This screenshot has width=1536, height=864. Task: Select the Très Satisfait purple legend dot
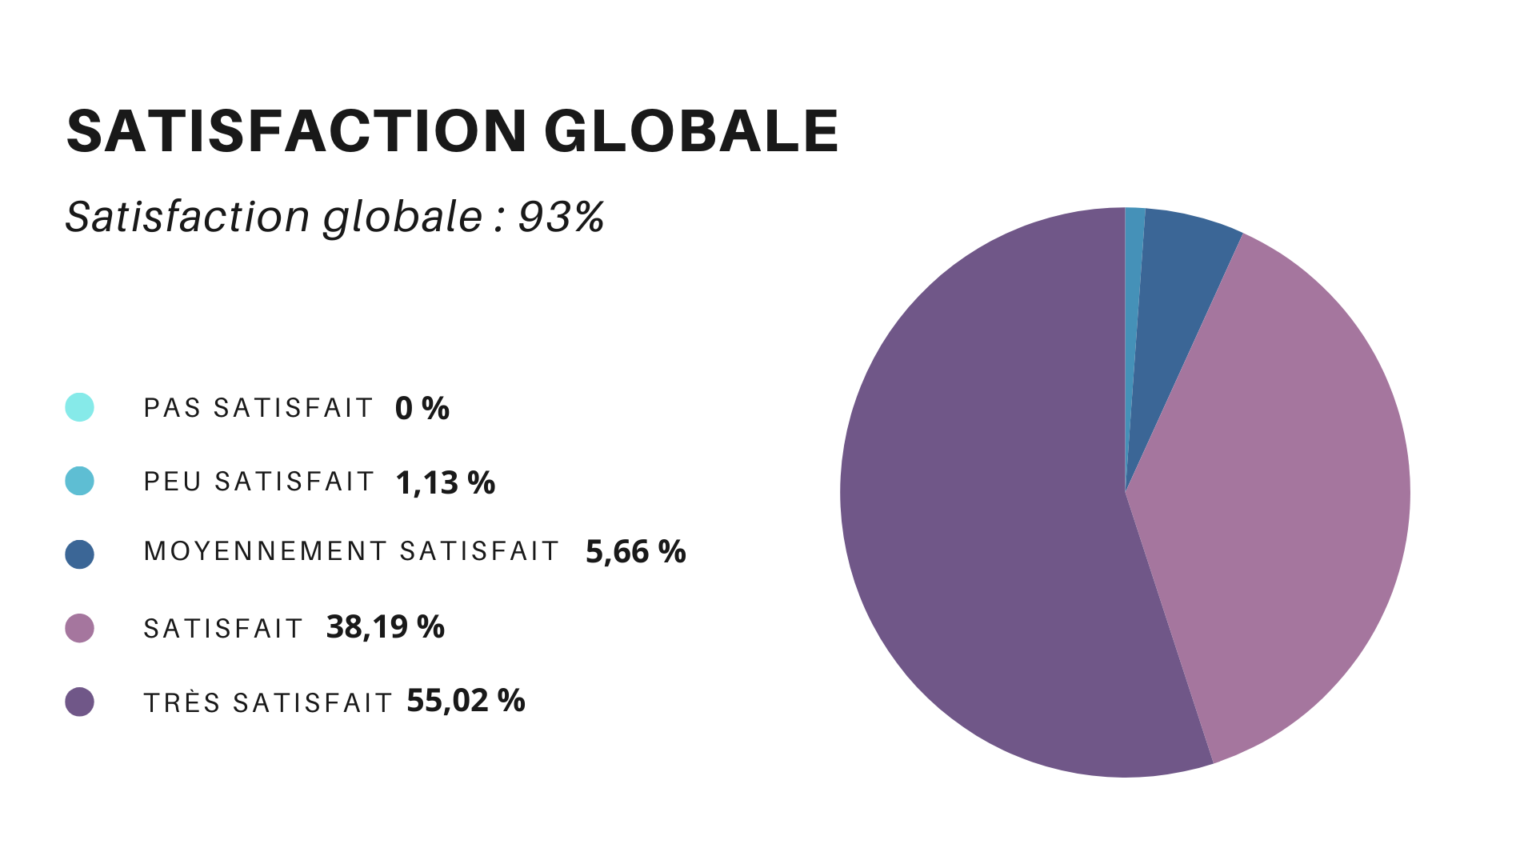pos(79,702)
